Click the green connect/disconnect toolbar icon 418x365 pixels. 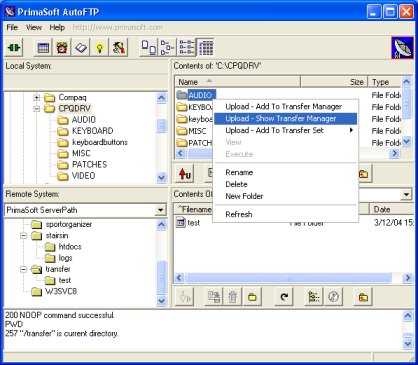tap(14, 48)
